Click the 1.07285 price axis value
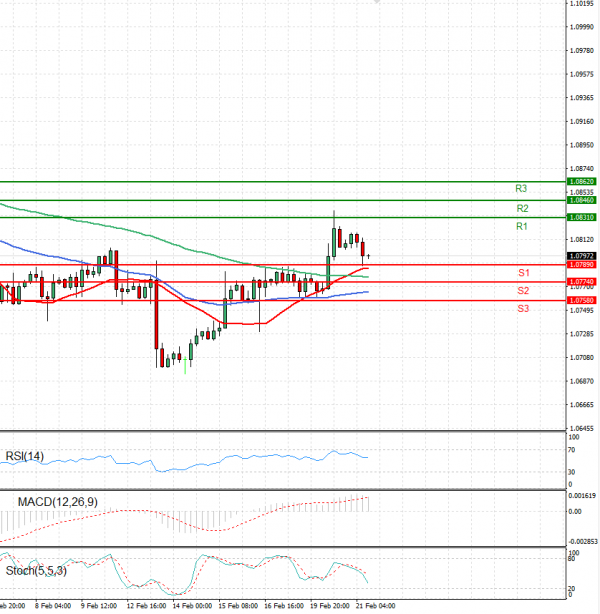This screenshot has height=614, width=600. click(x=582, y=334)
